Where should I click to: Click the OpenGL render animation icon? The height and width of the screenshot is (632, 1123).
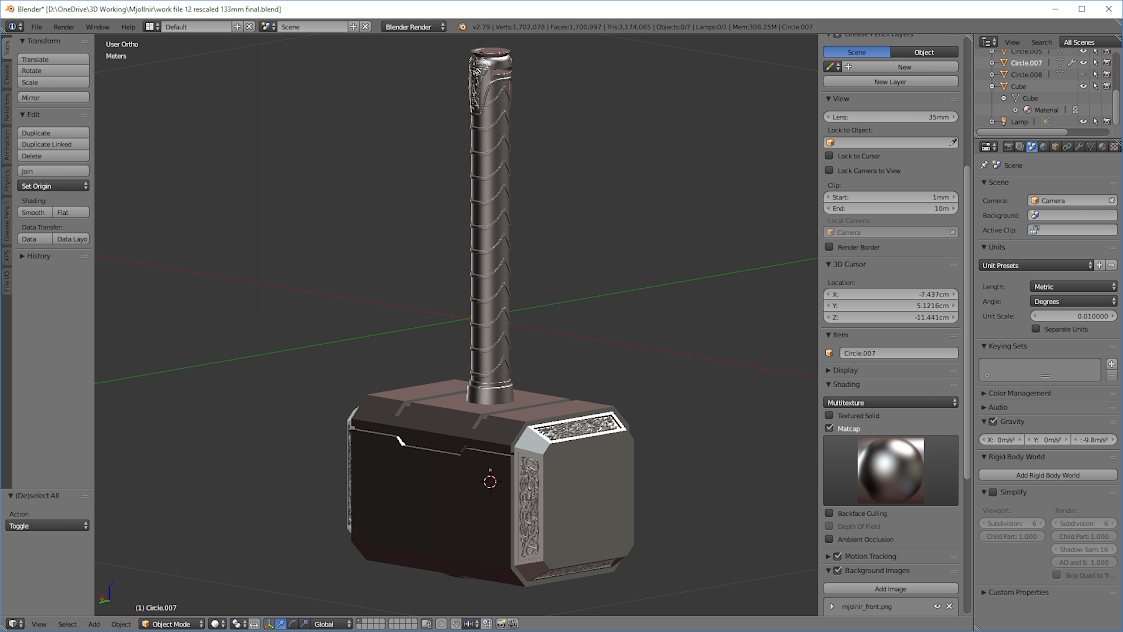point(512,623)
